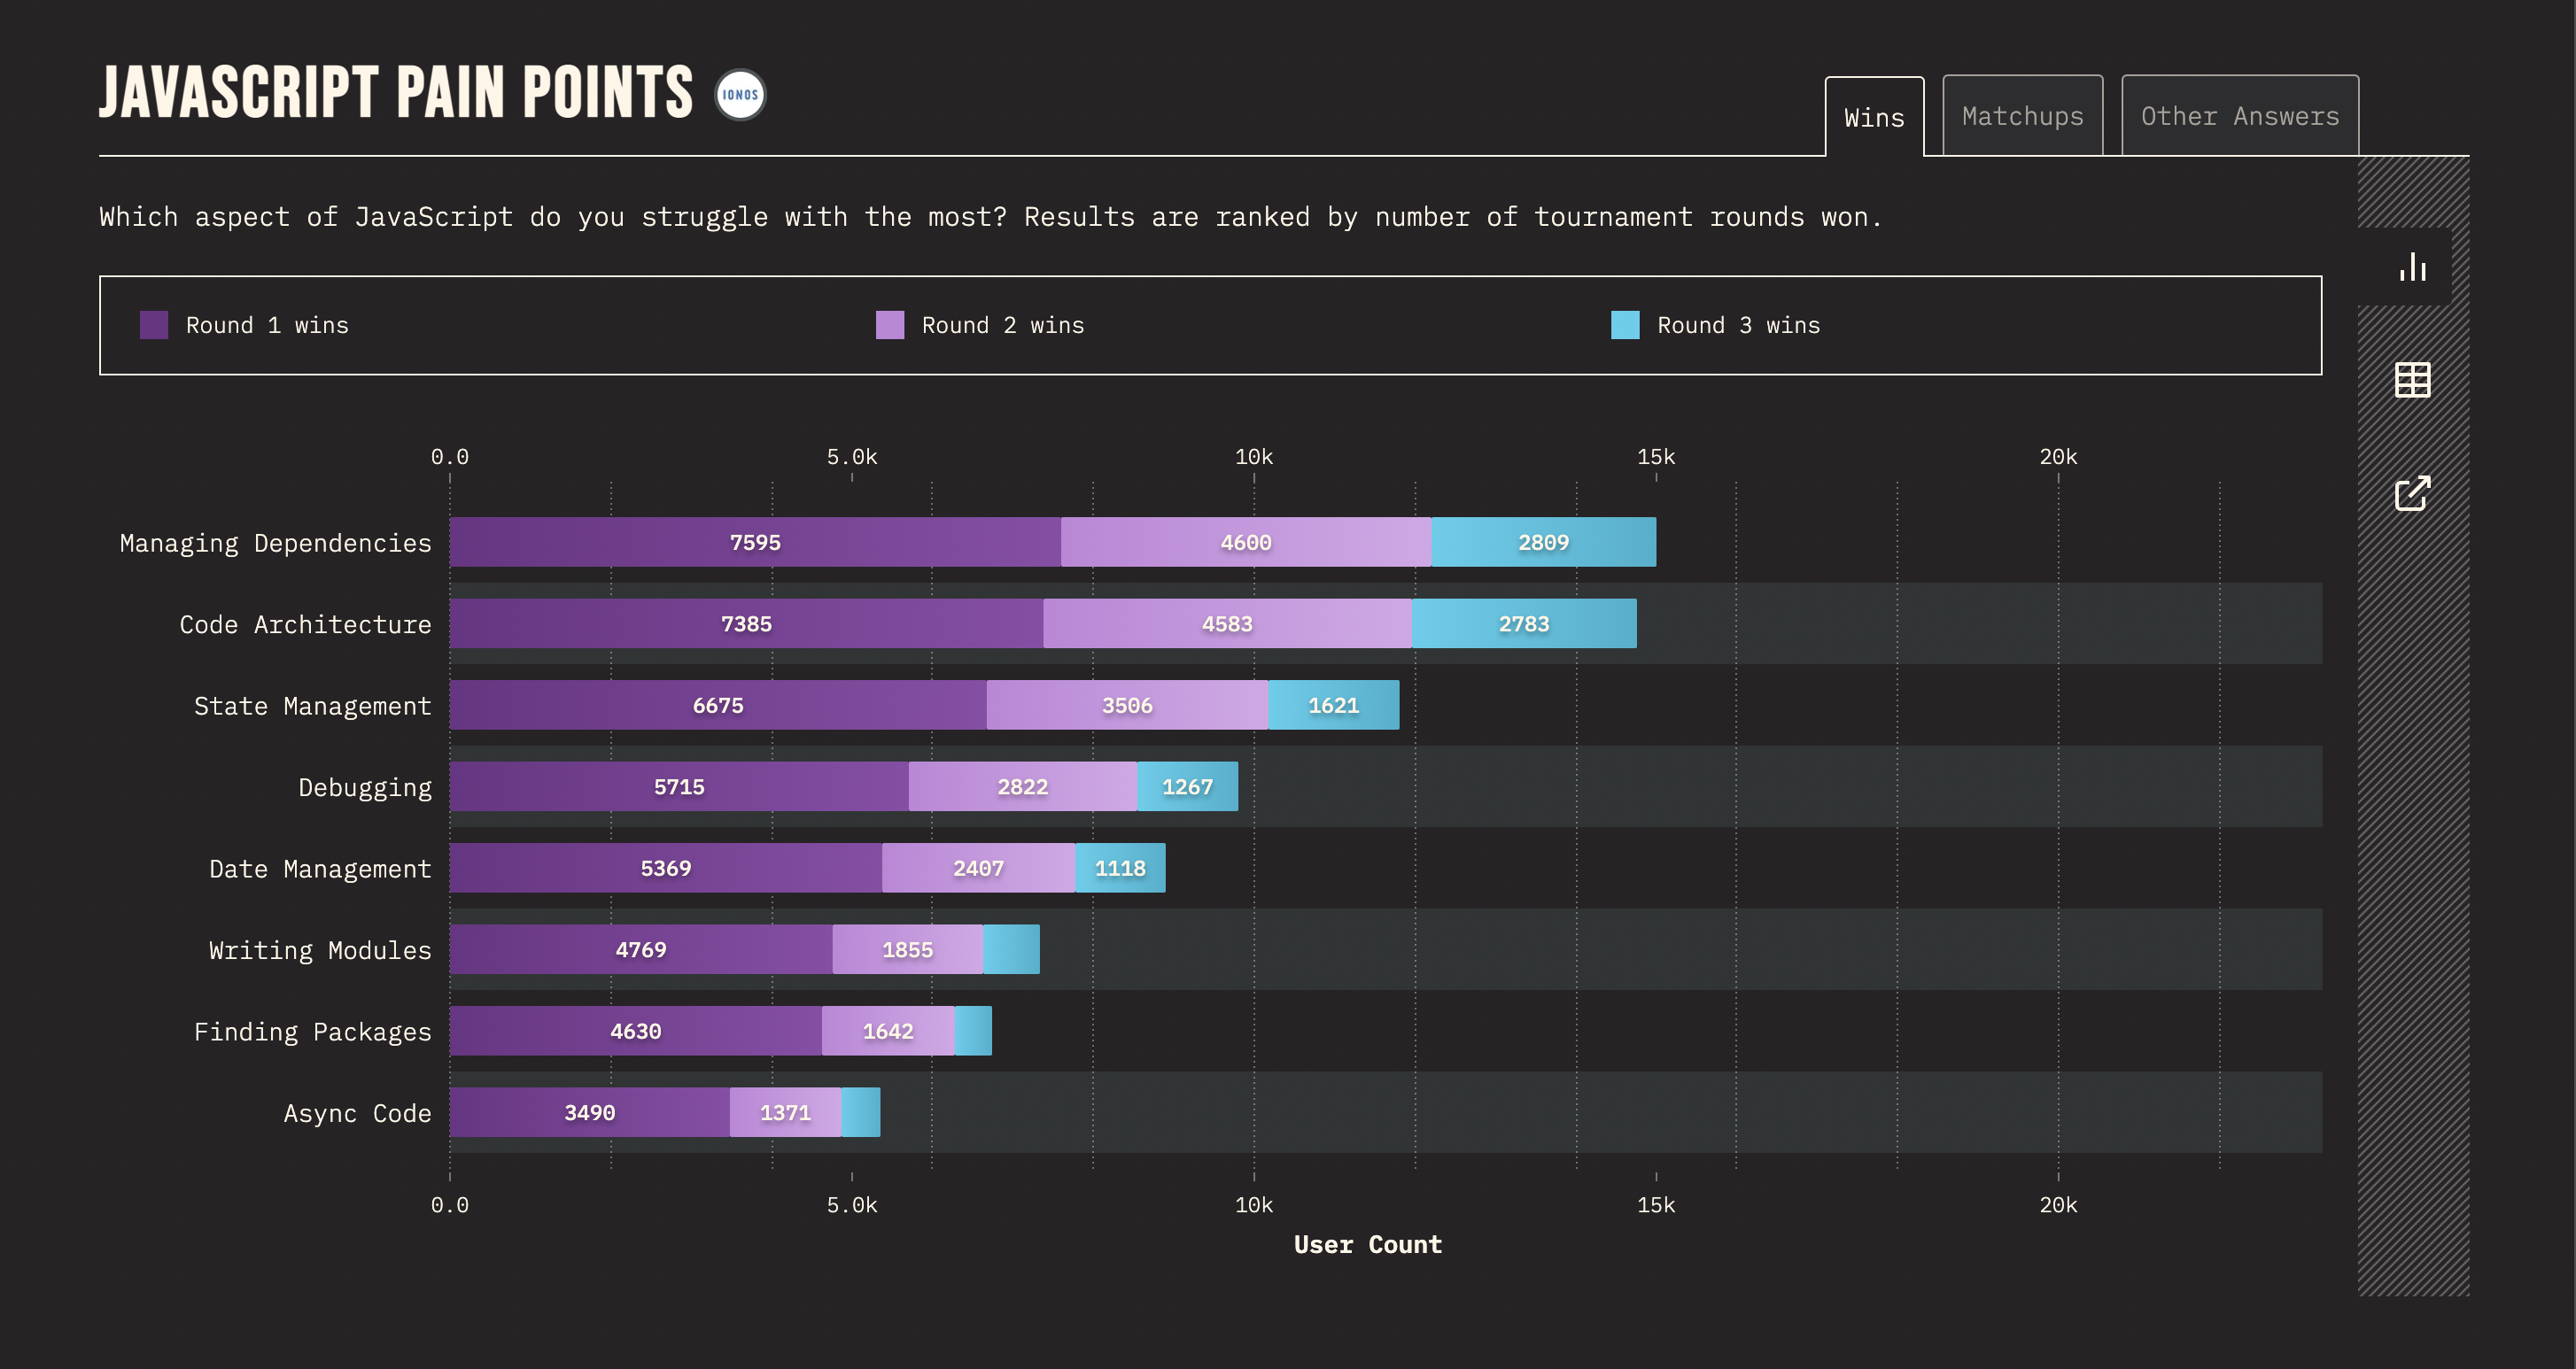Click the Round 1 wins legend label
This screenshot has height=1369, width=2576.
[x=267, y=325]
